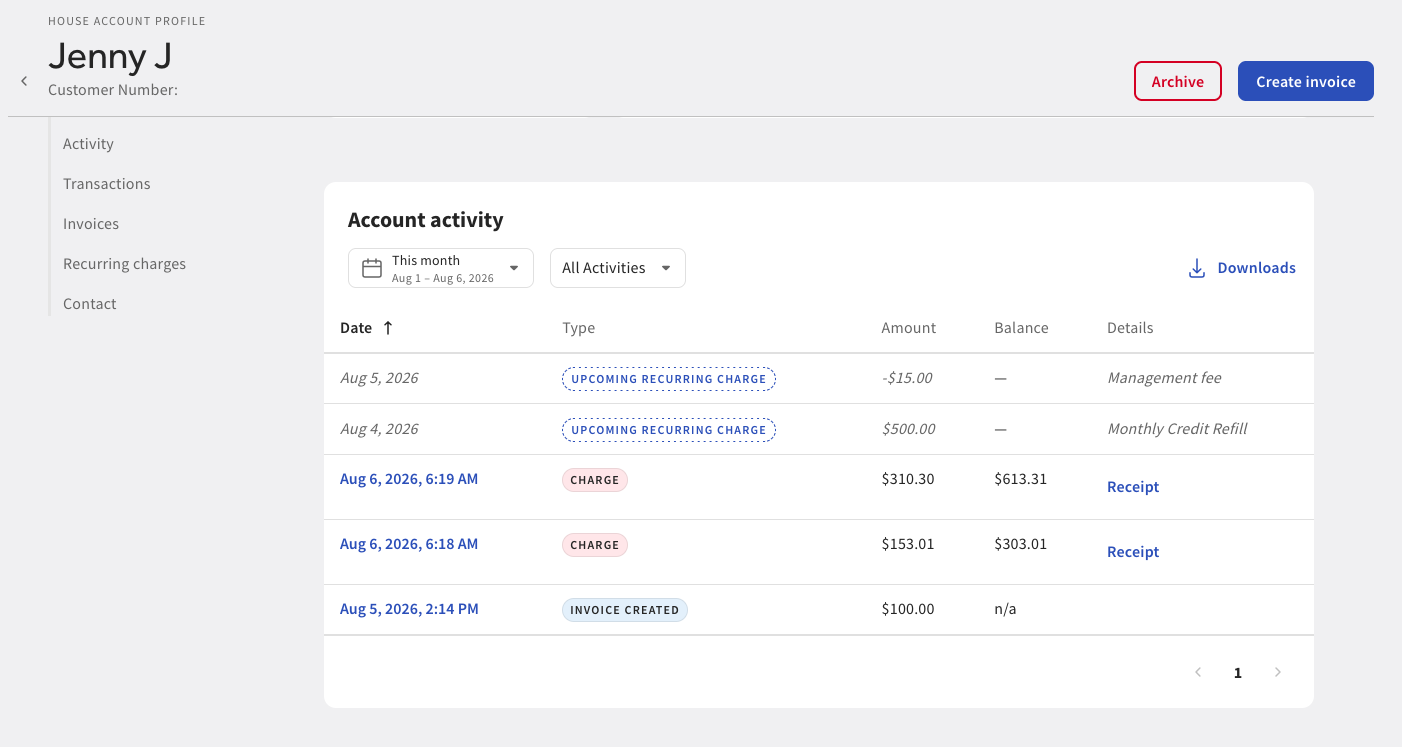The width and height of the screenshot is (1402, 747).
Task: Click the Aug 5, 2026 upcoming charge date
Action: coord(379,378)
